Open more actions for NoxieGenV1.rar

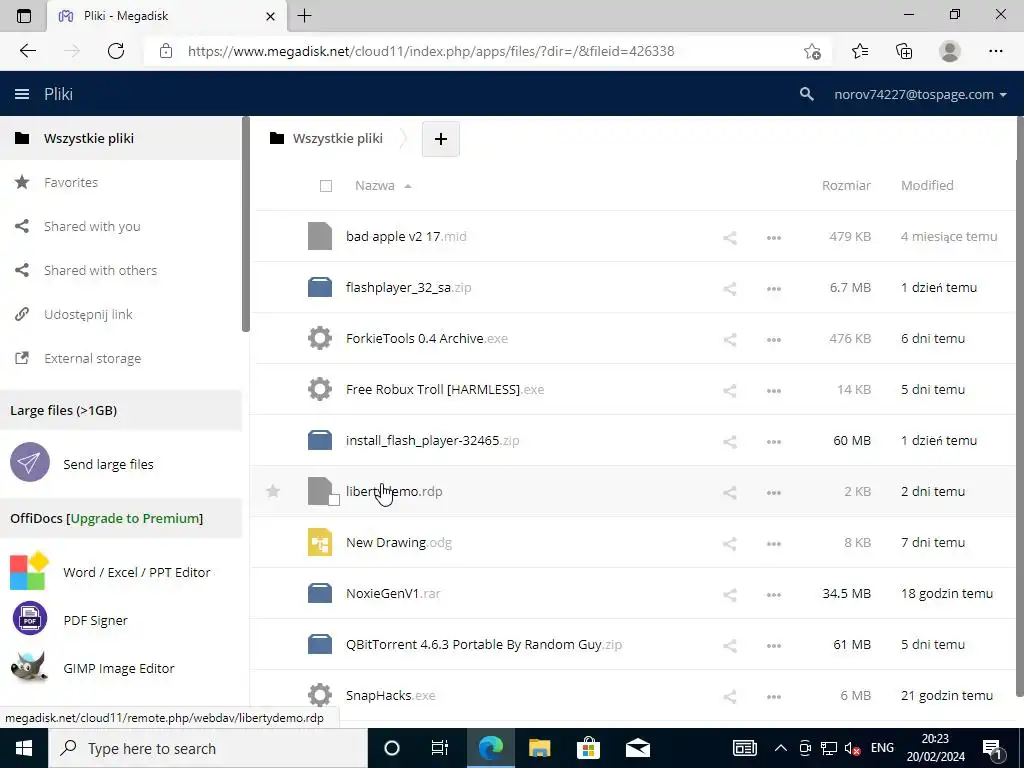(774, 594)
